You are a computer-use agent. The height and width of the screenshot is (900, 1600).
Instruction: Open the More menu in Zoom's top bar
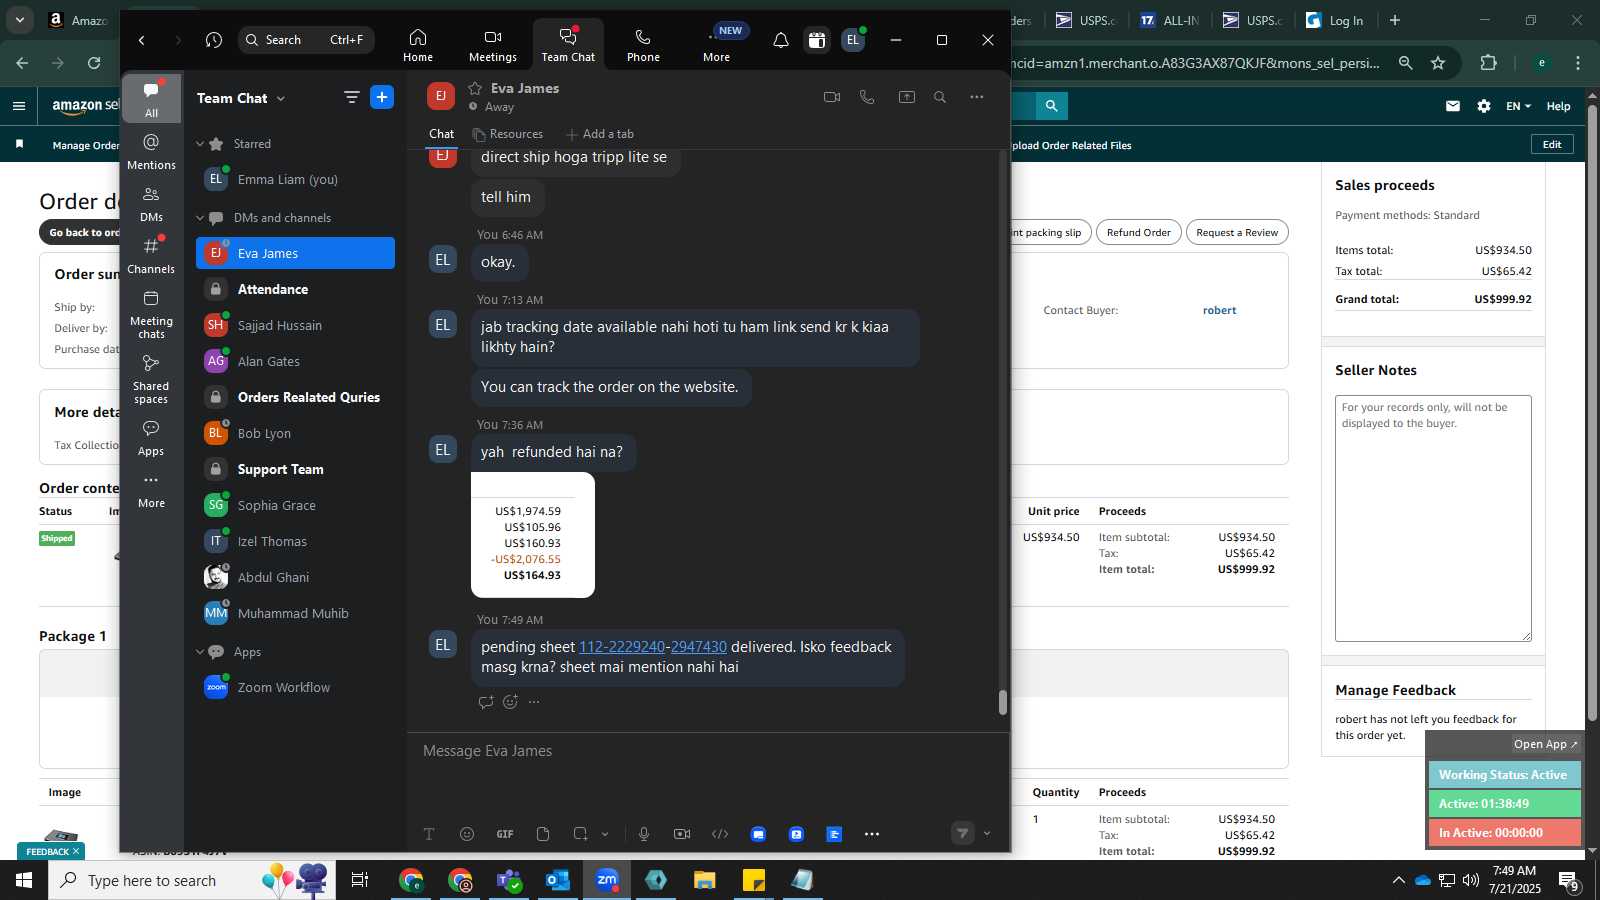pyautogui.click(x=716, y=45)
